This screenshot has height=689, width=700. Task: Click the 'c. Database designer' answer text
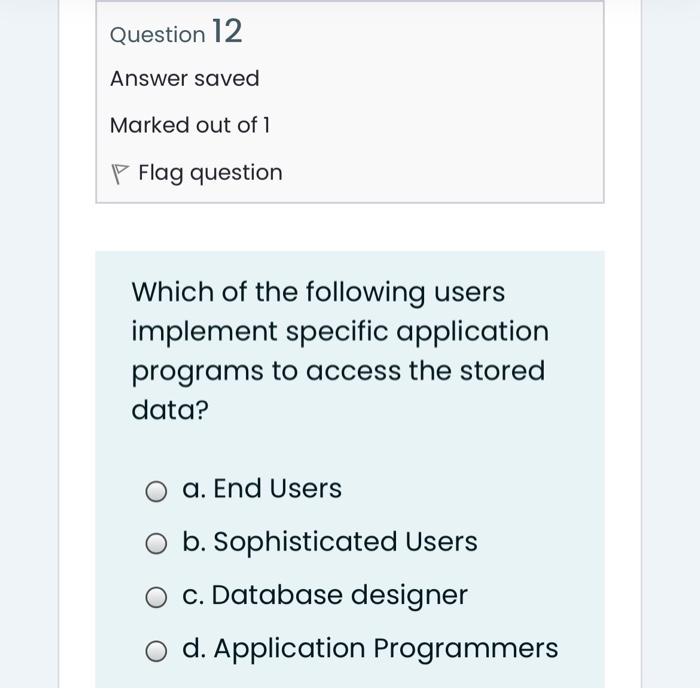point(325,595)
